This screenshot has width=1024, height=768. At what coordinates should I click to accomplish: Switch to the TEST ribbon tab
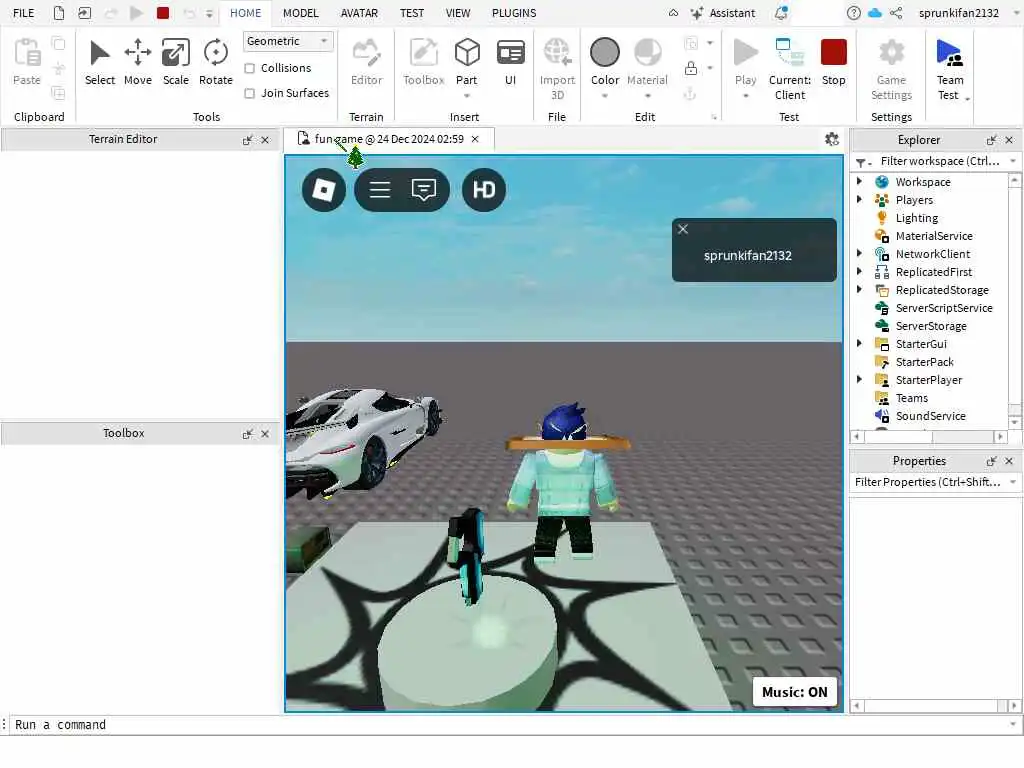point(411,13)
